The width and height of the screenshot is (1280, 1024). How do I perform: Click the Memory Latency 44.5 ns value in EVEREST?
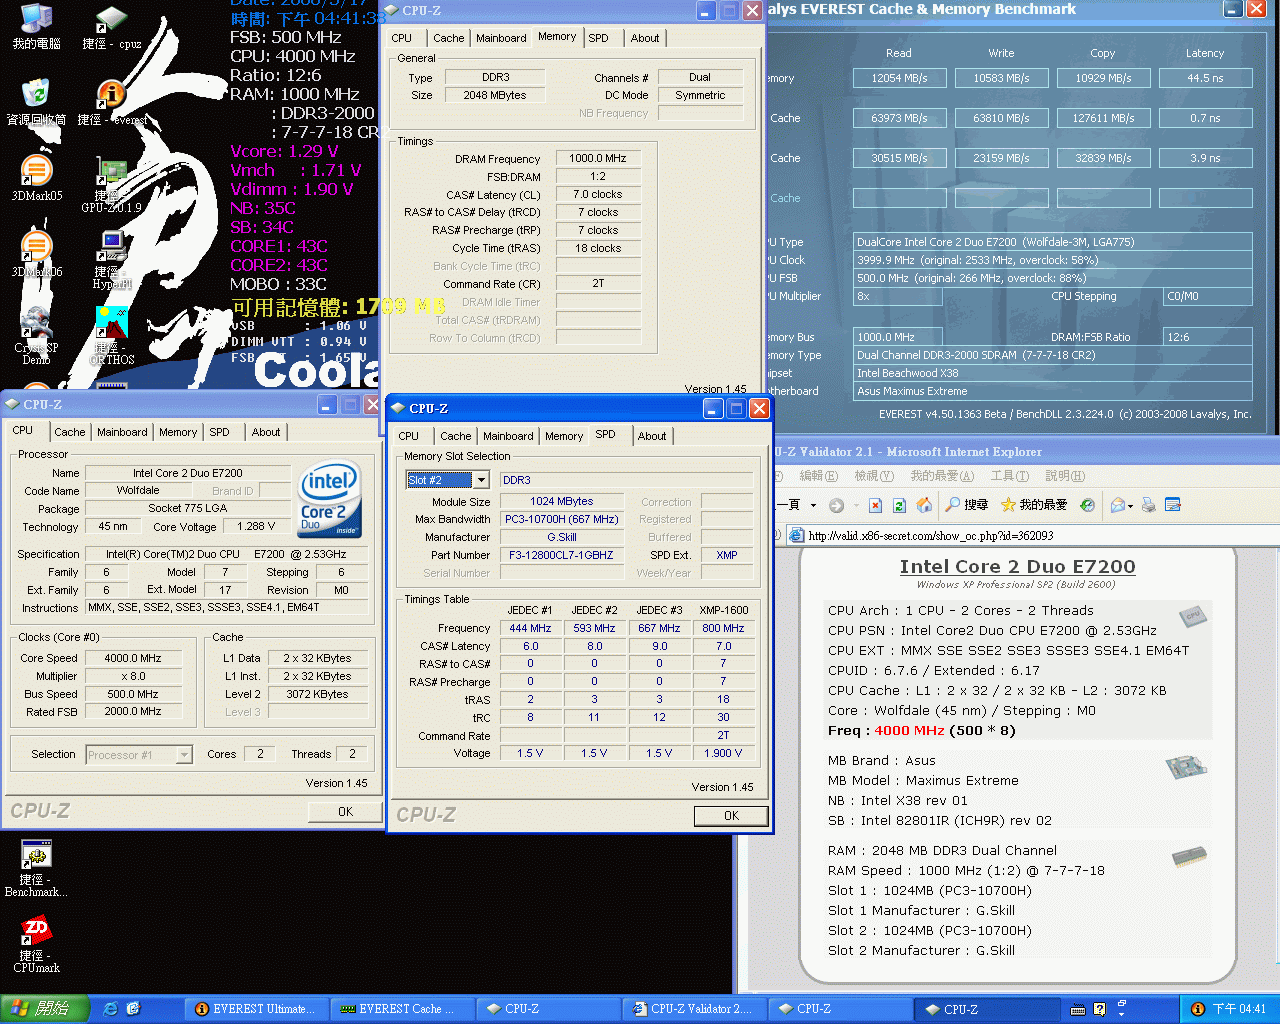pyautogui.click(x=1205, y=77)
